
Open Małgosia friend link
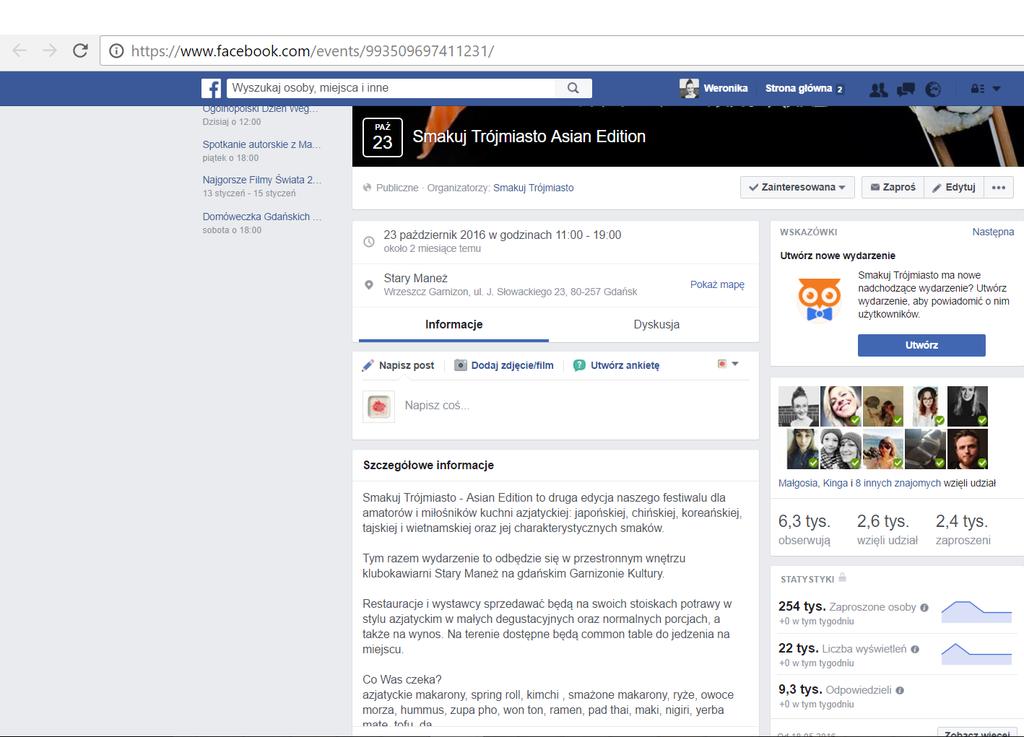(x=797, y=484)
